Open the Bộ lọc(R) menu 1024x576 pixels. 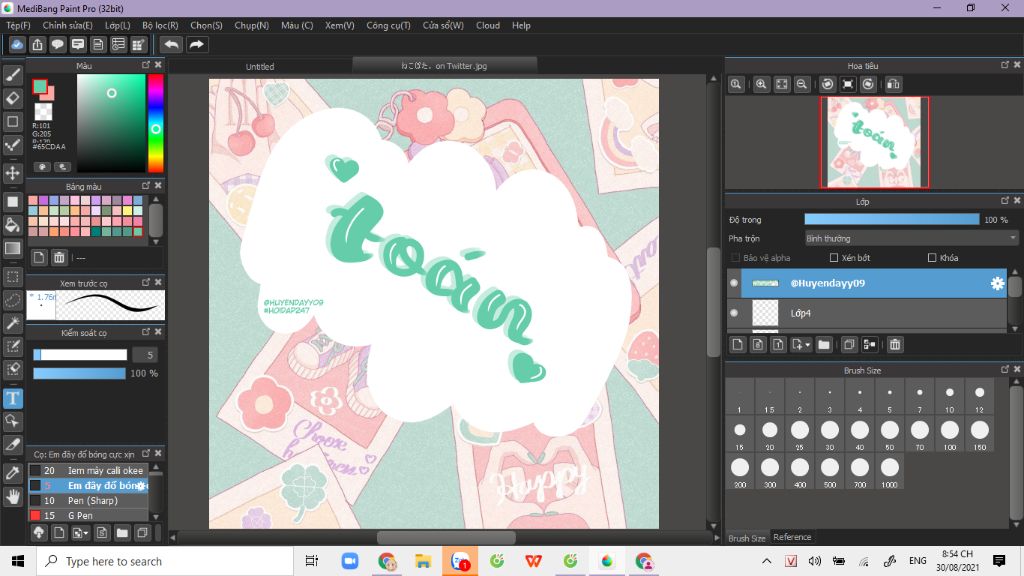(160, 25)
